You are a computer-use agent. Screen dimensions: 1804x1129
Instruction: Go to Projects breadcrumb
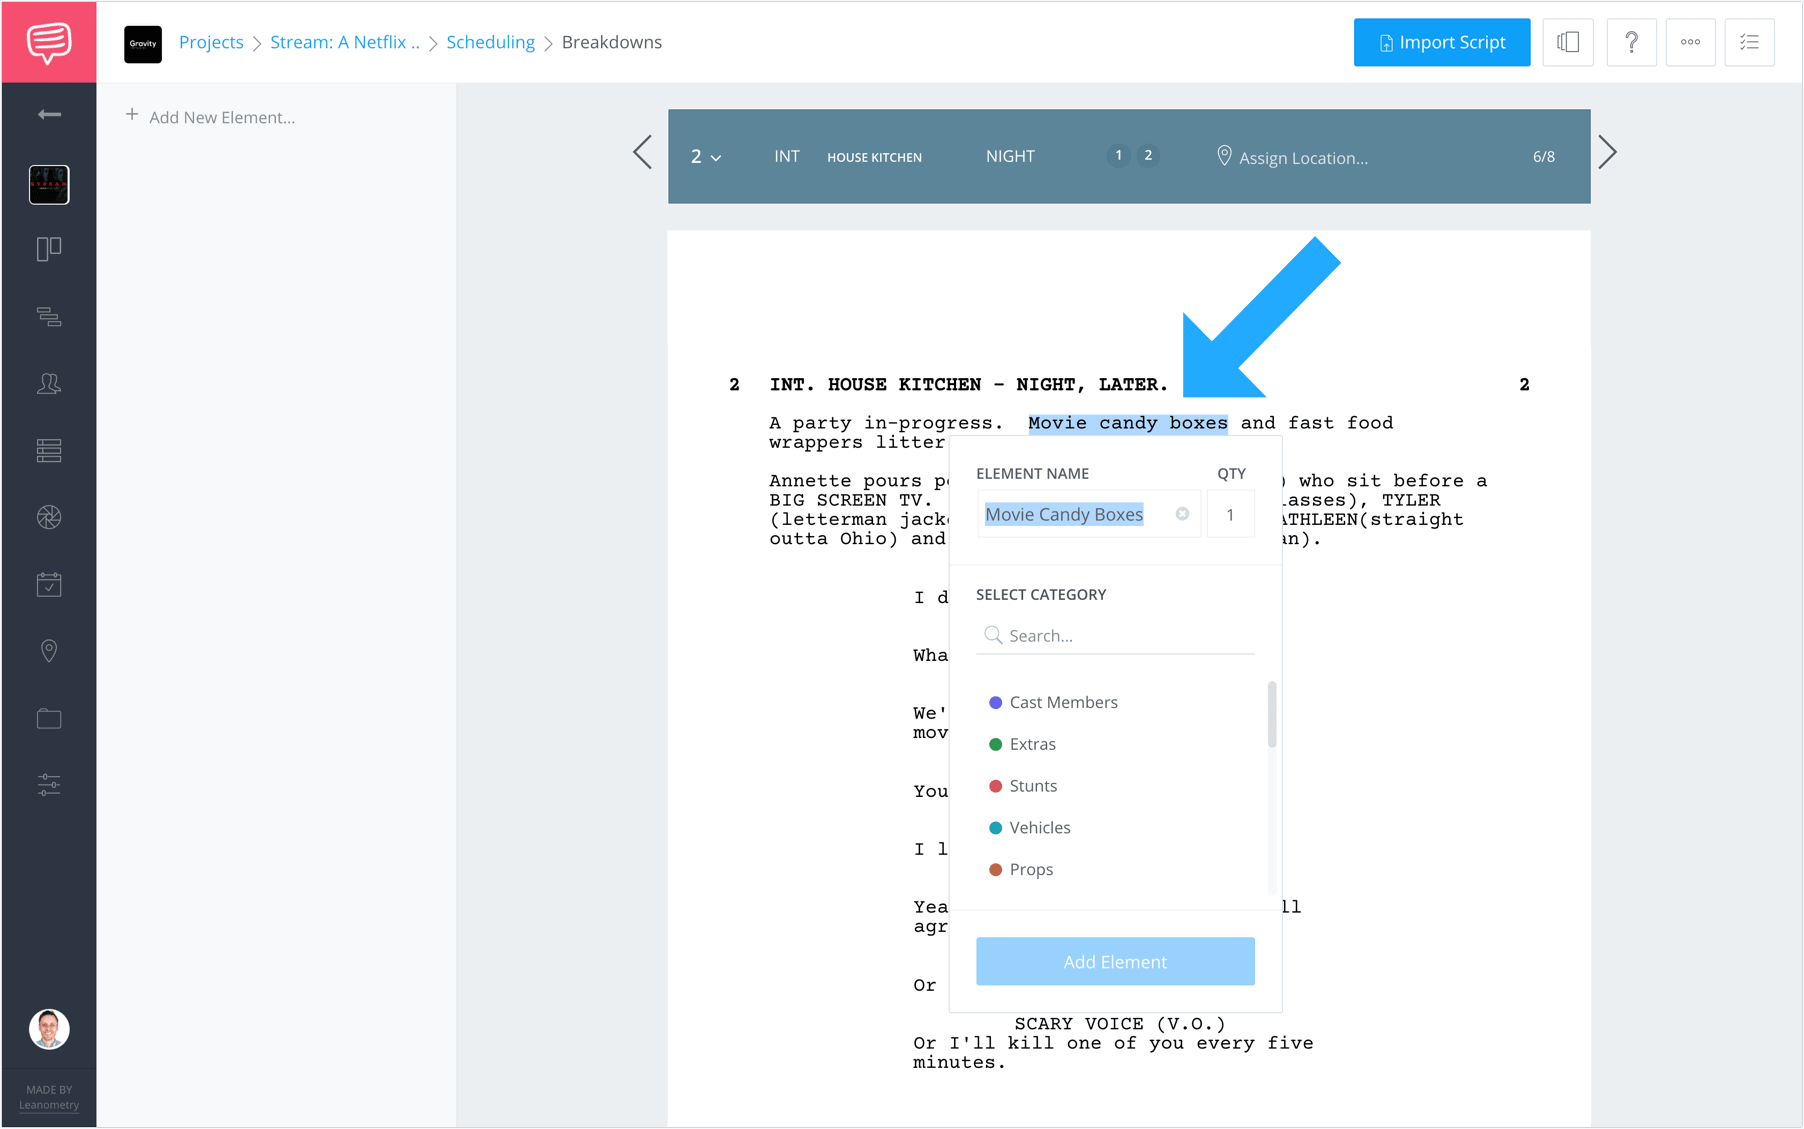(211, 42)
